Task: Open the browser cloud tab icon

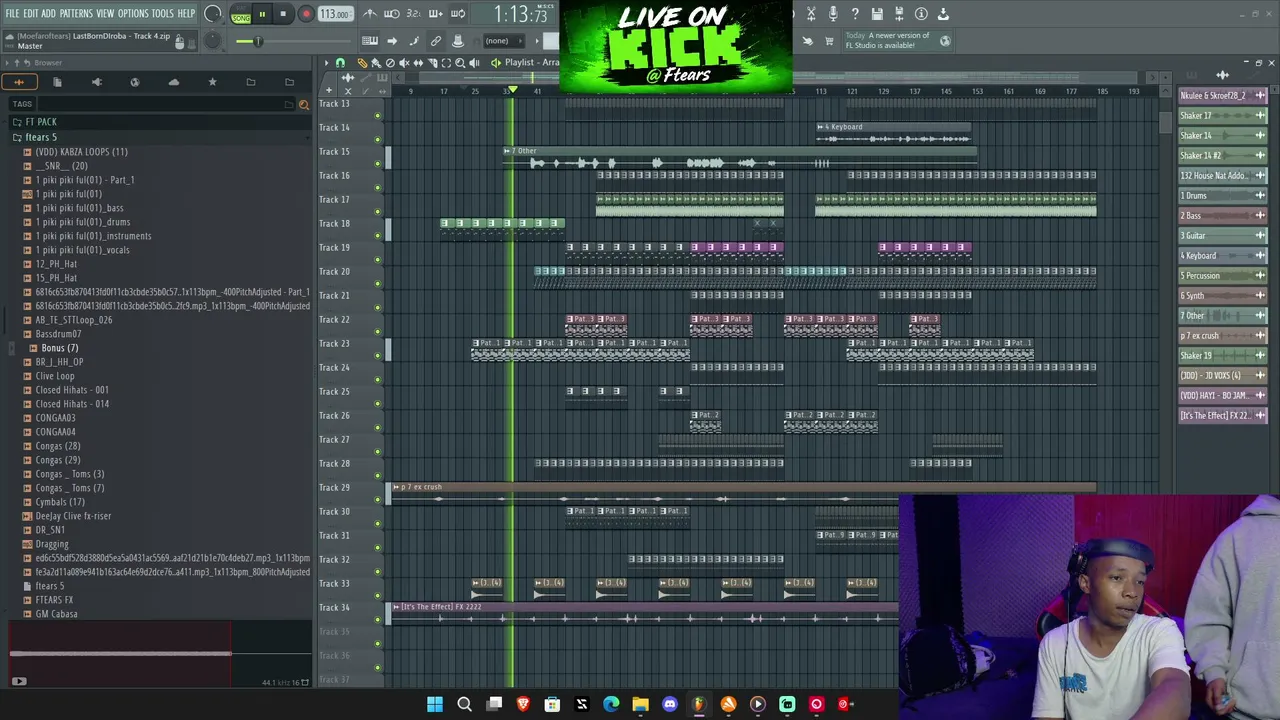Action: [174, 82]
